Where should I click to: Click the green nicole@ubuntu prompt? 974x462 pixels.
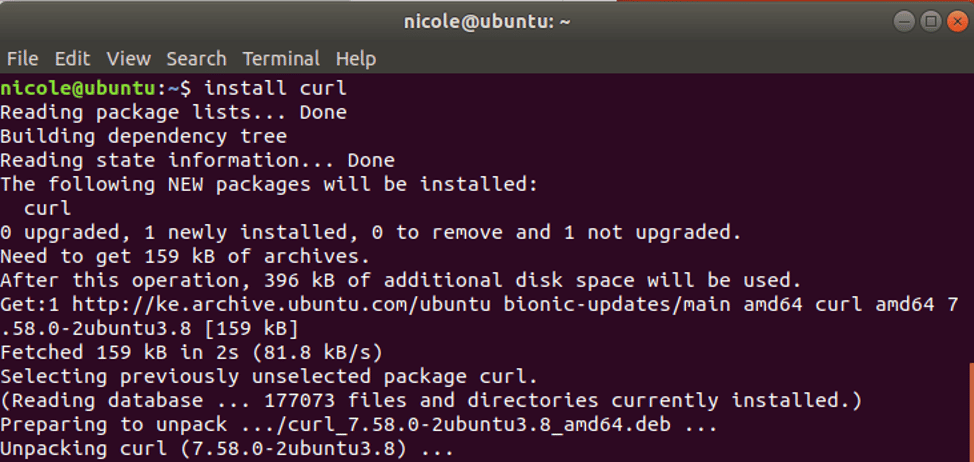[x=78, y=88]
